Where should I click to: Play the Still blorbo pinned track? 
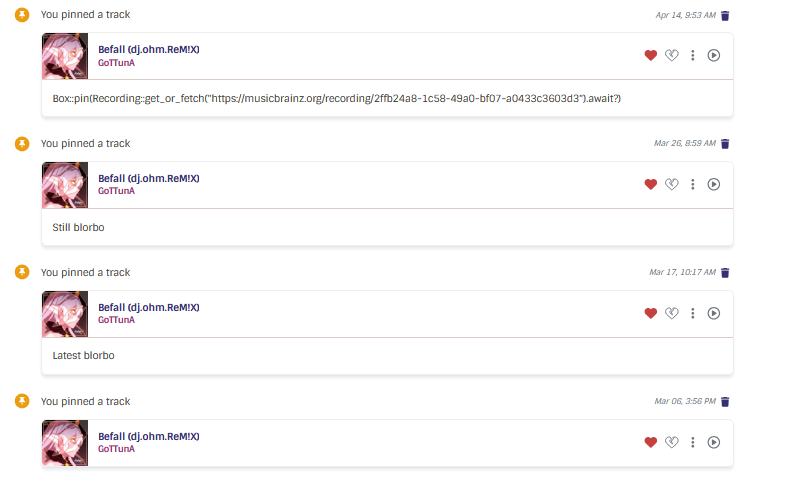pos(714,184)
